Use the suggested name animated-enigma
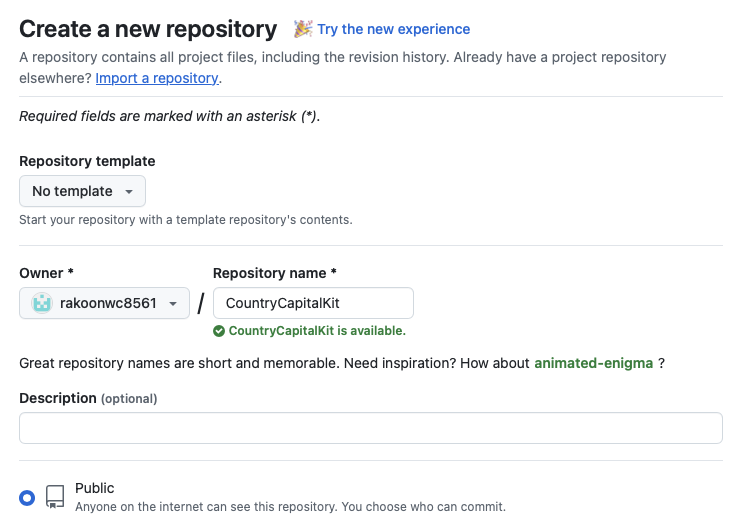The height and width of the screenshot is (527, 740). point(593,363)
